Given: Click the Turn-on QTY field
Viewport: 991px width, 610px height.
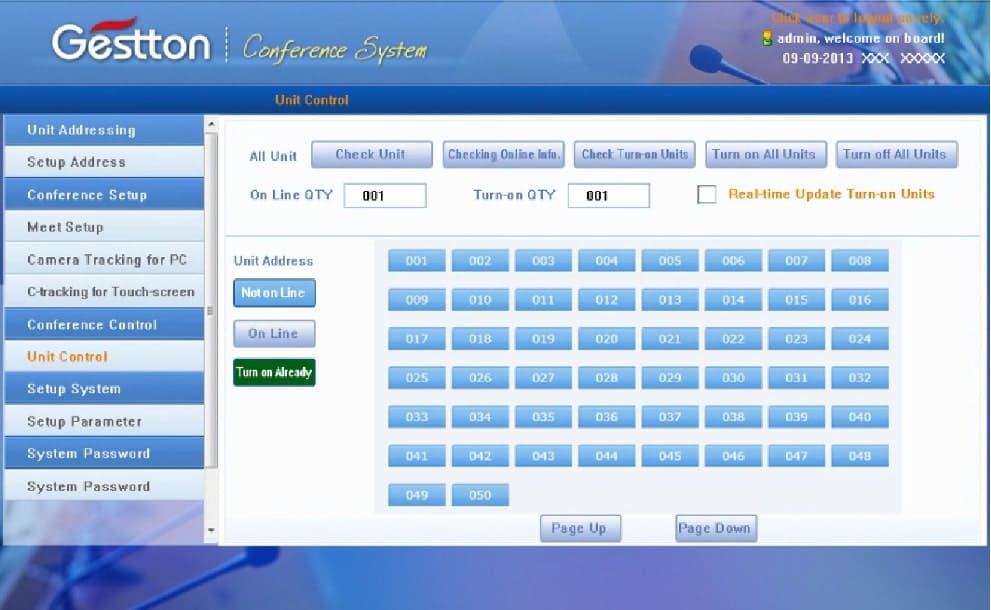Looking at the screenshot, I should [609, 195].
